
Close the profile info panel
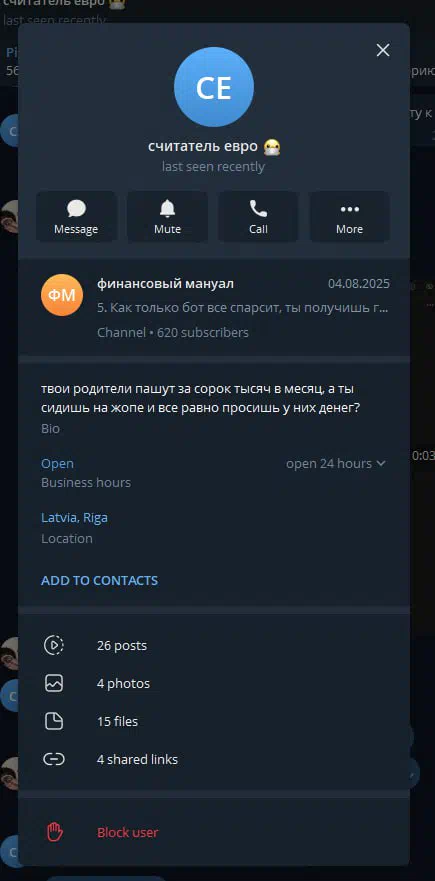(x=383, y=51)
